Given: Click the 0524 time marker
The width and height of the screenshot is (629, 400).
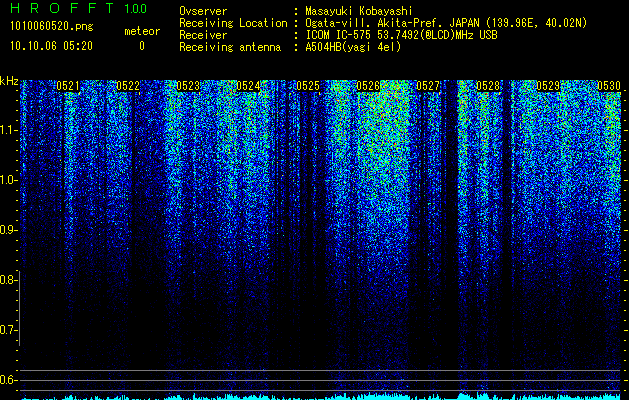Looking at the screenshot, I should pos(248,86).
